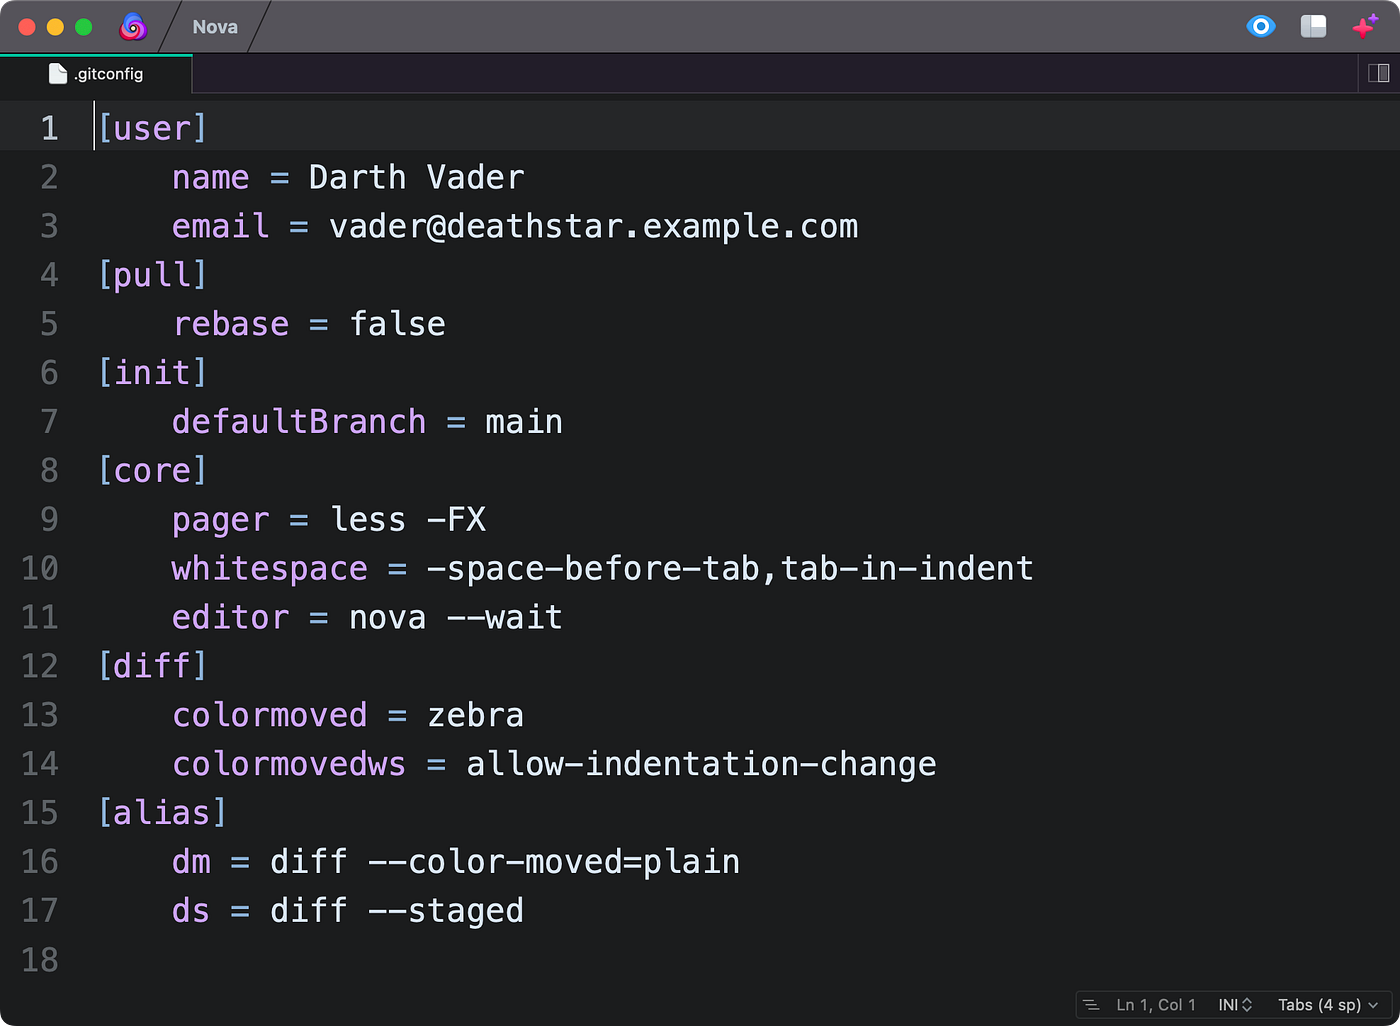Viewport: 1400px width, 1026px height.
Task: Click vader@deathstar.example.com email value
Action: pos(593,226)
